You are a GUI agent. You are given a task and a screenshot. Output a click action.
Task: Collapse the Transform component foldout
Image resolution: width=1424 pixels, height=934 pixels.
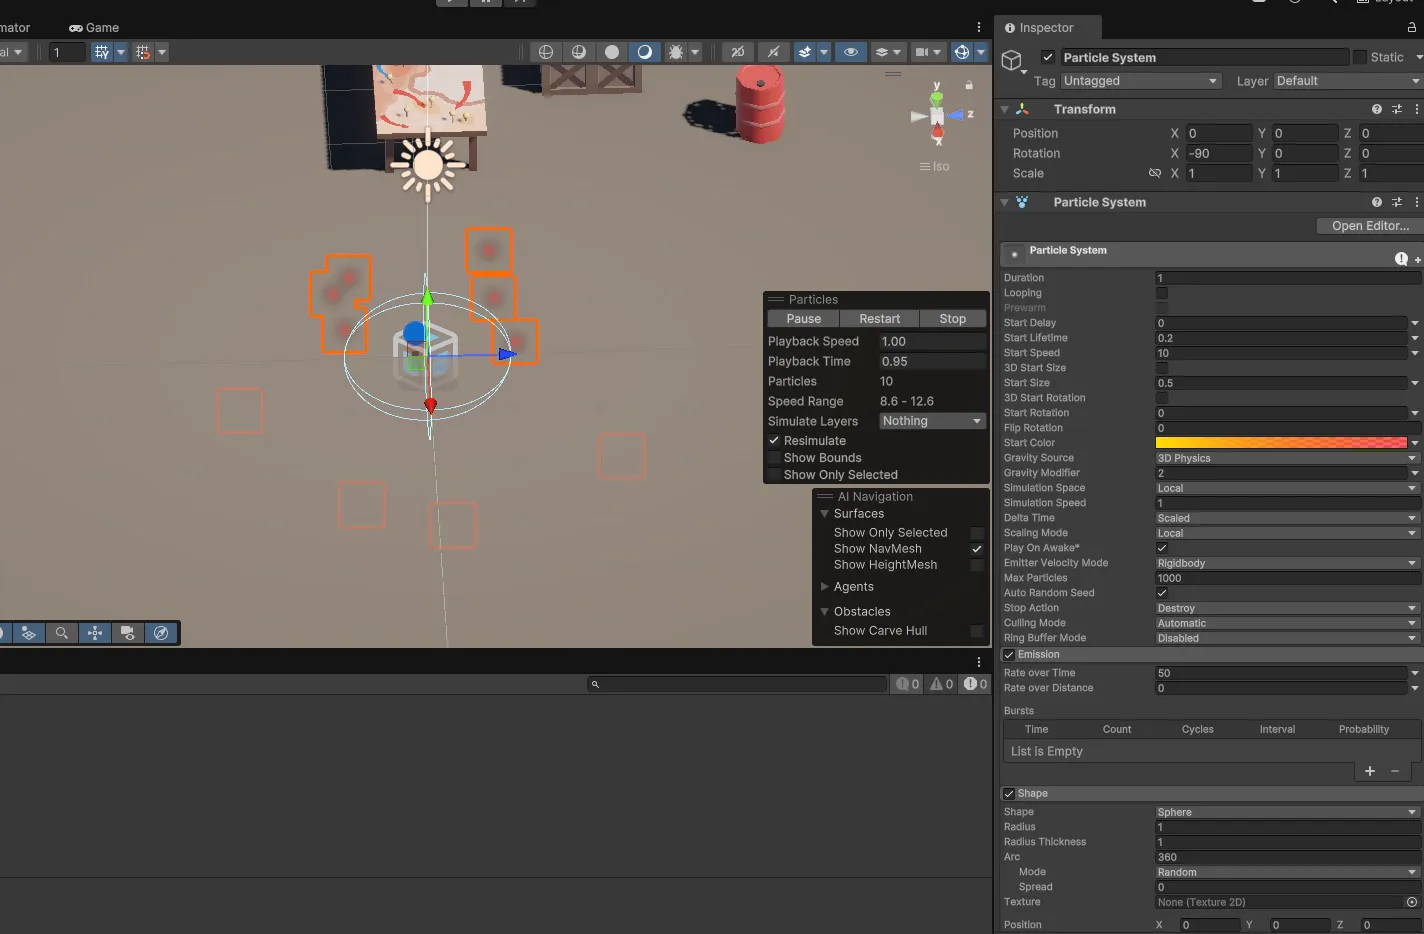tap(1004, 109)
